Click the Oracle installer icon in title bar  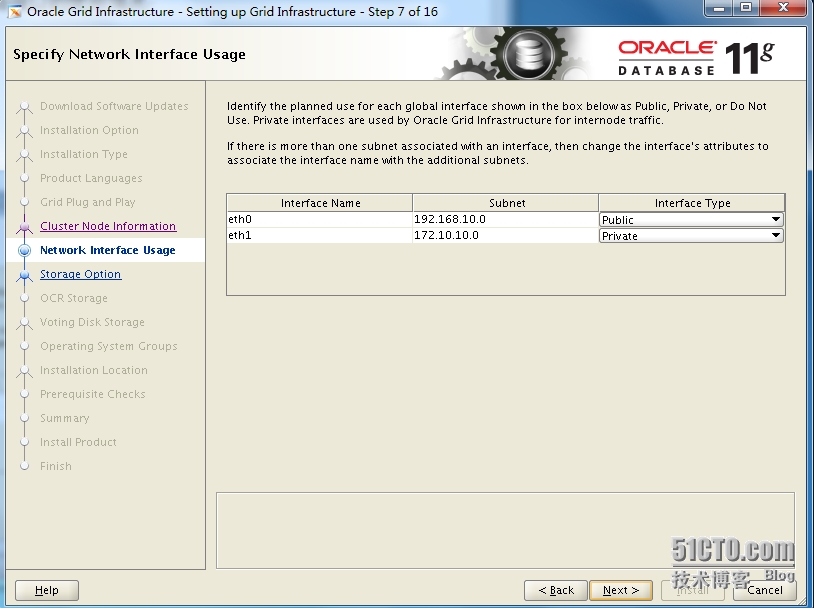(x=14, y=11)
